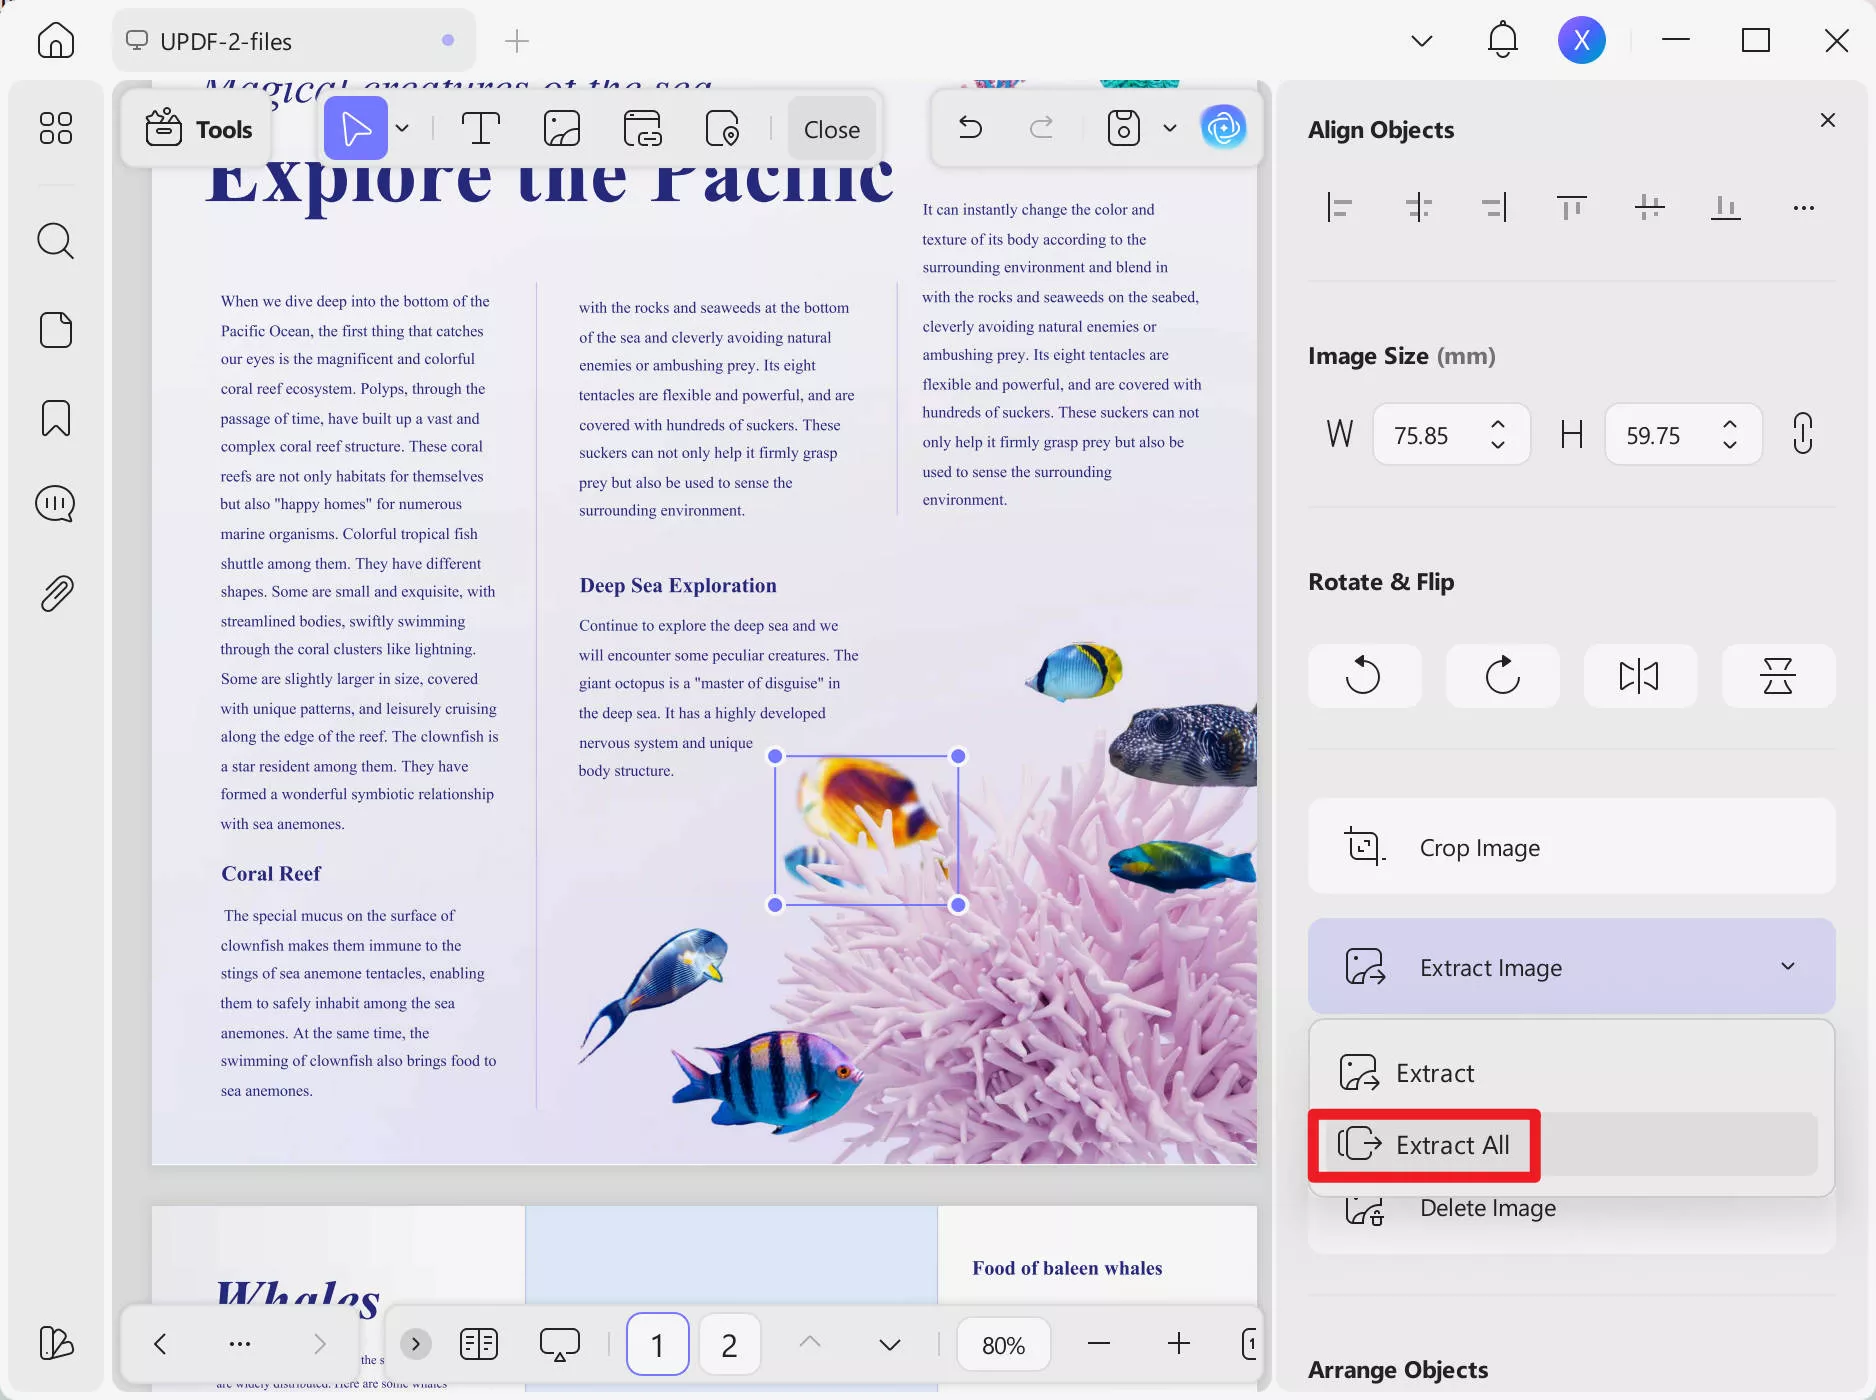
Task: Toggle the aspect ratio lock for image size
Action: click(x=1803, y=434)
